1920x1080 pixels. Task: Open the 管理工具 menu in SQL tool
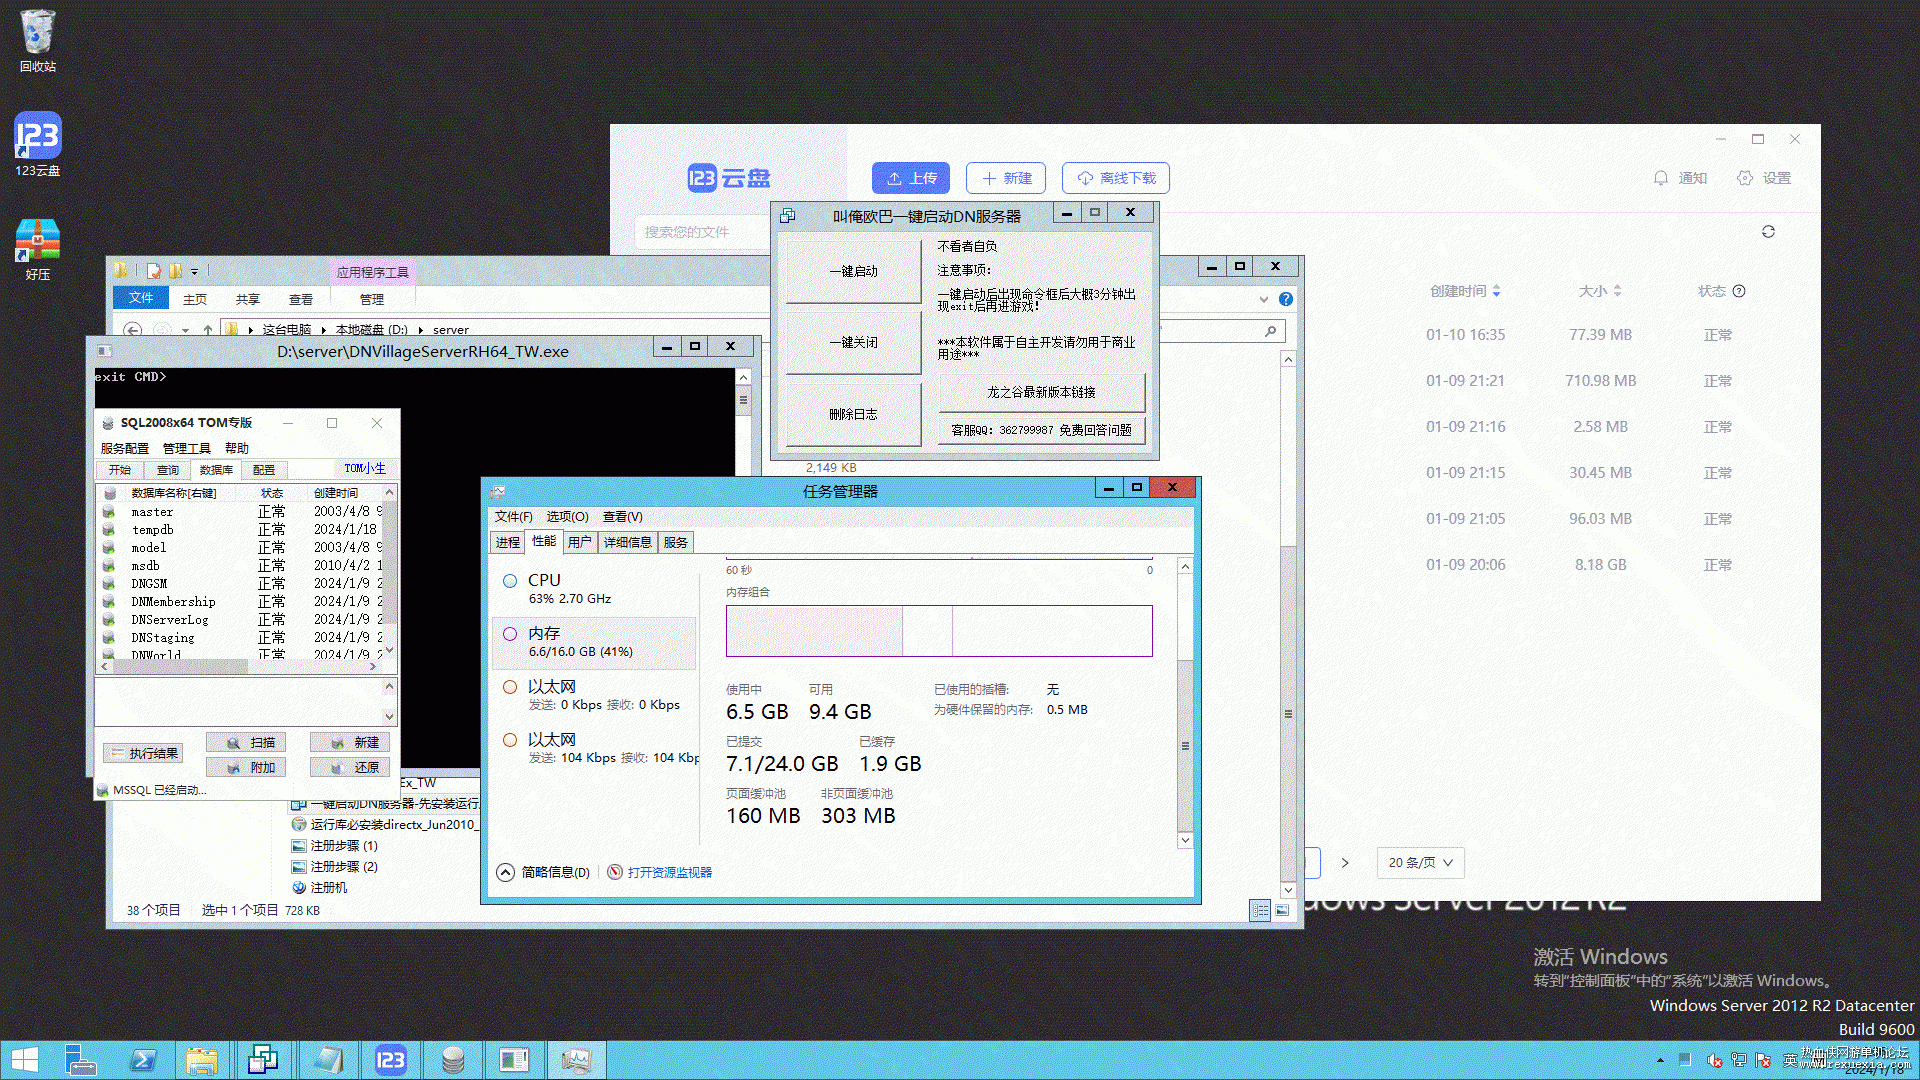[x=187, y=448]
